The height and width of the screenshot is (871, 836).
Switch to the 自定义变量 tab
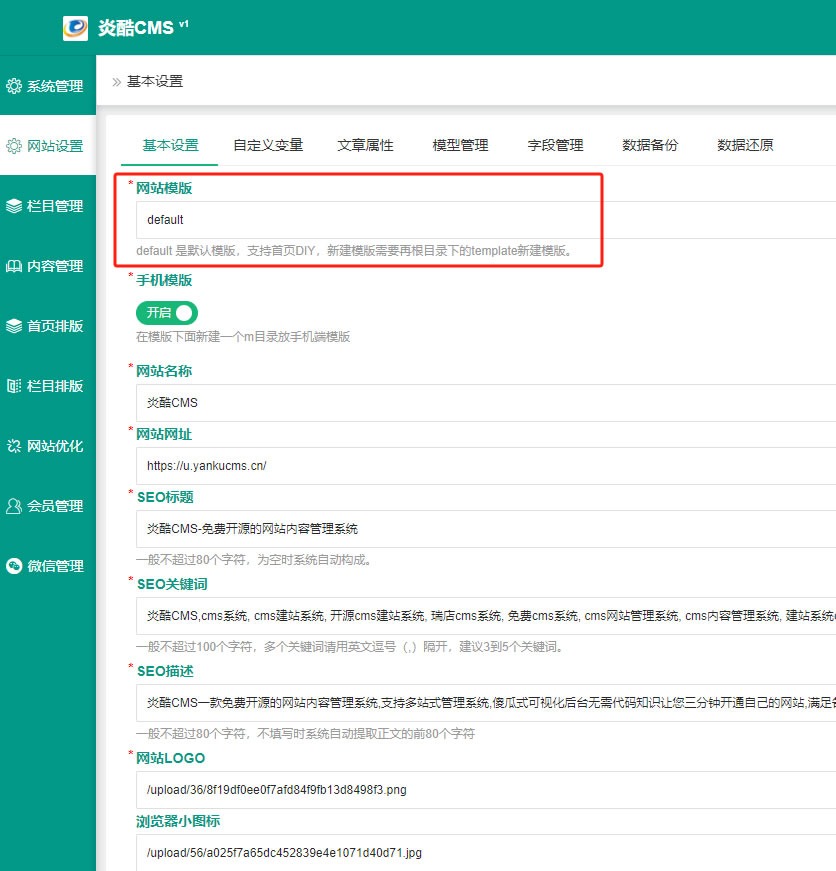click(268, 146)
